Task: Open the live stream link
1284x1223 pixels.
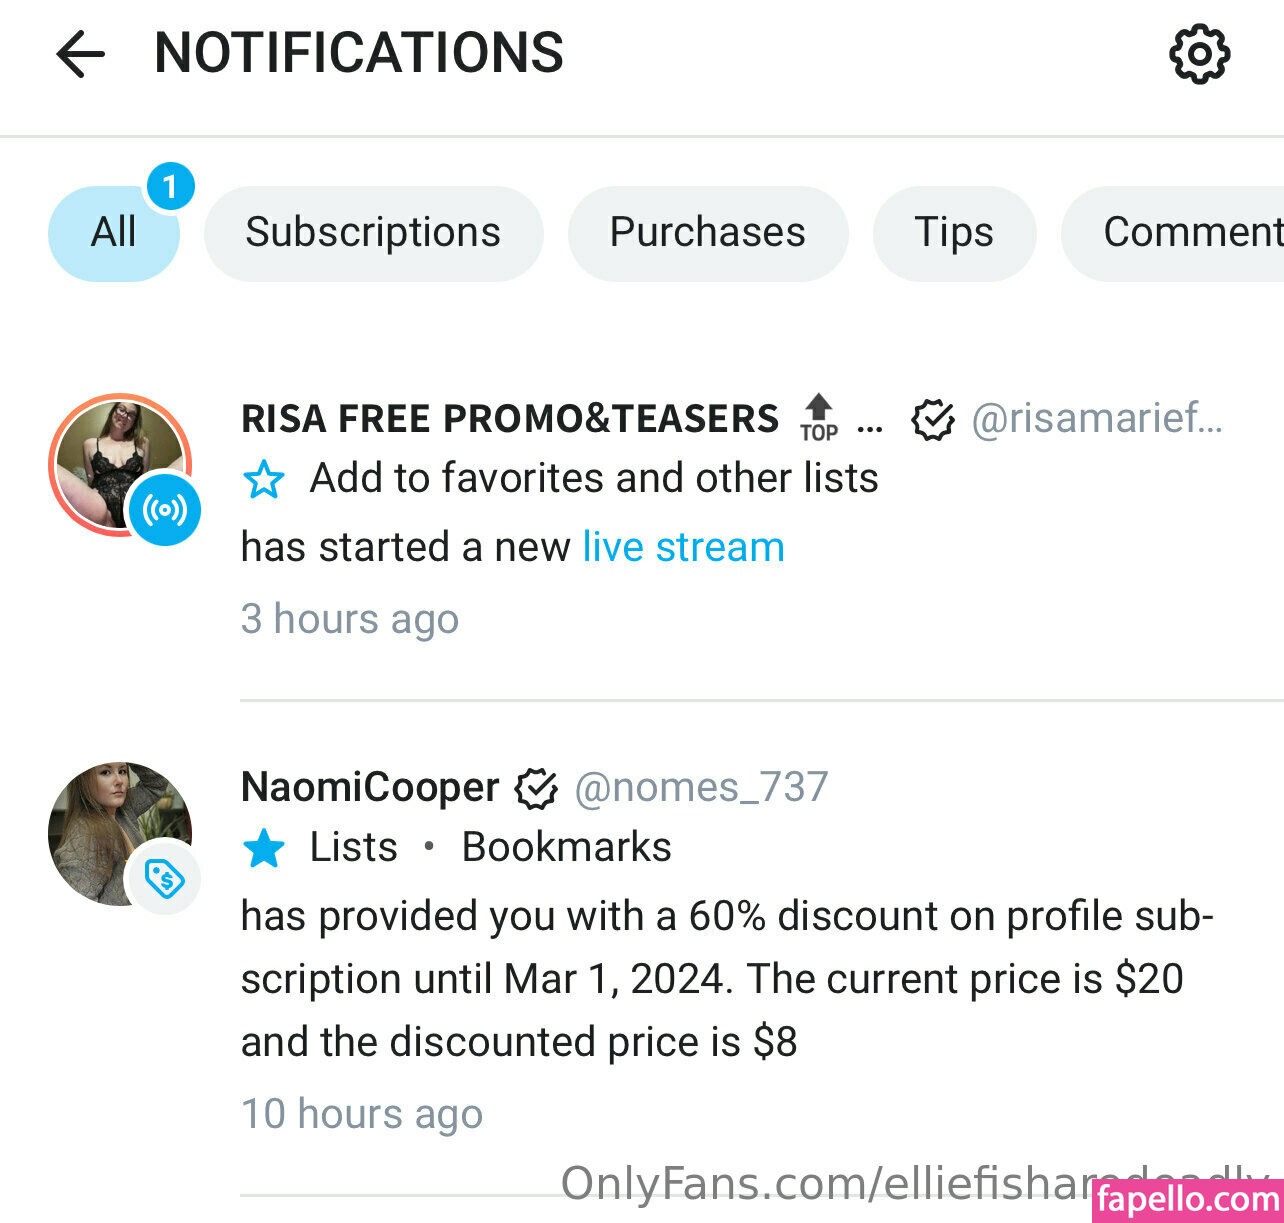Action: (683, 548)
